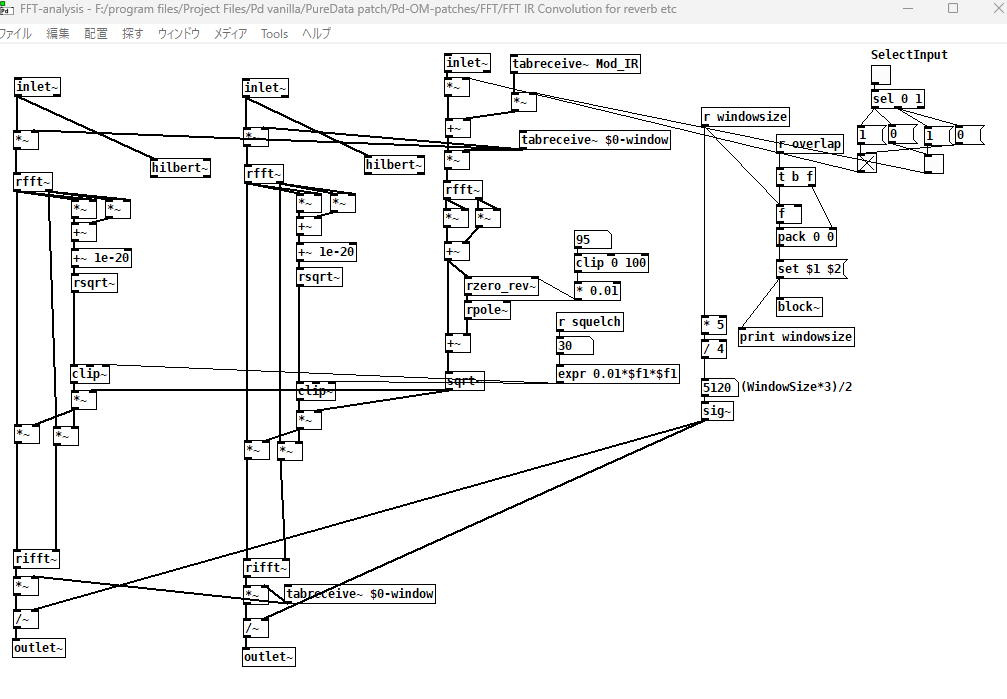Image resolution: width=1007 pixels, height=699 pixels.
Task: Click the 'rzero_rev~' filter object
Action: point(501,286)
